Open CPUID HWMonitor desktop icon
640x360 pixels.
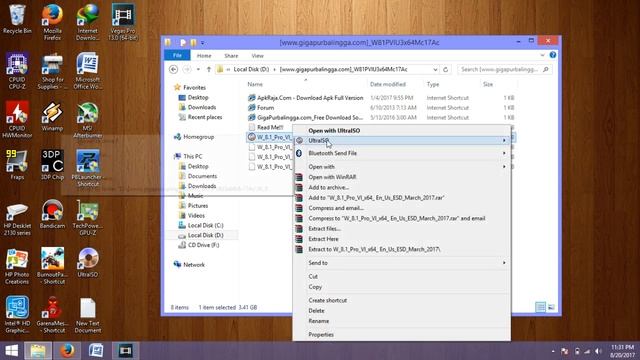pyautogui.click(x=17, y=120)
